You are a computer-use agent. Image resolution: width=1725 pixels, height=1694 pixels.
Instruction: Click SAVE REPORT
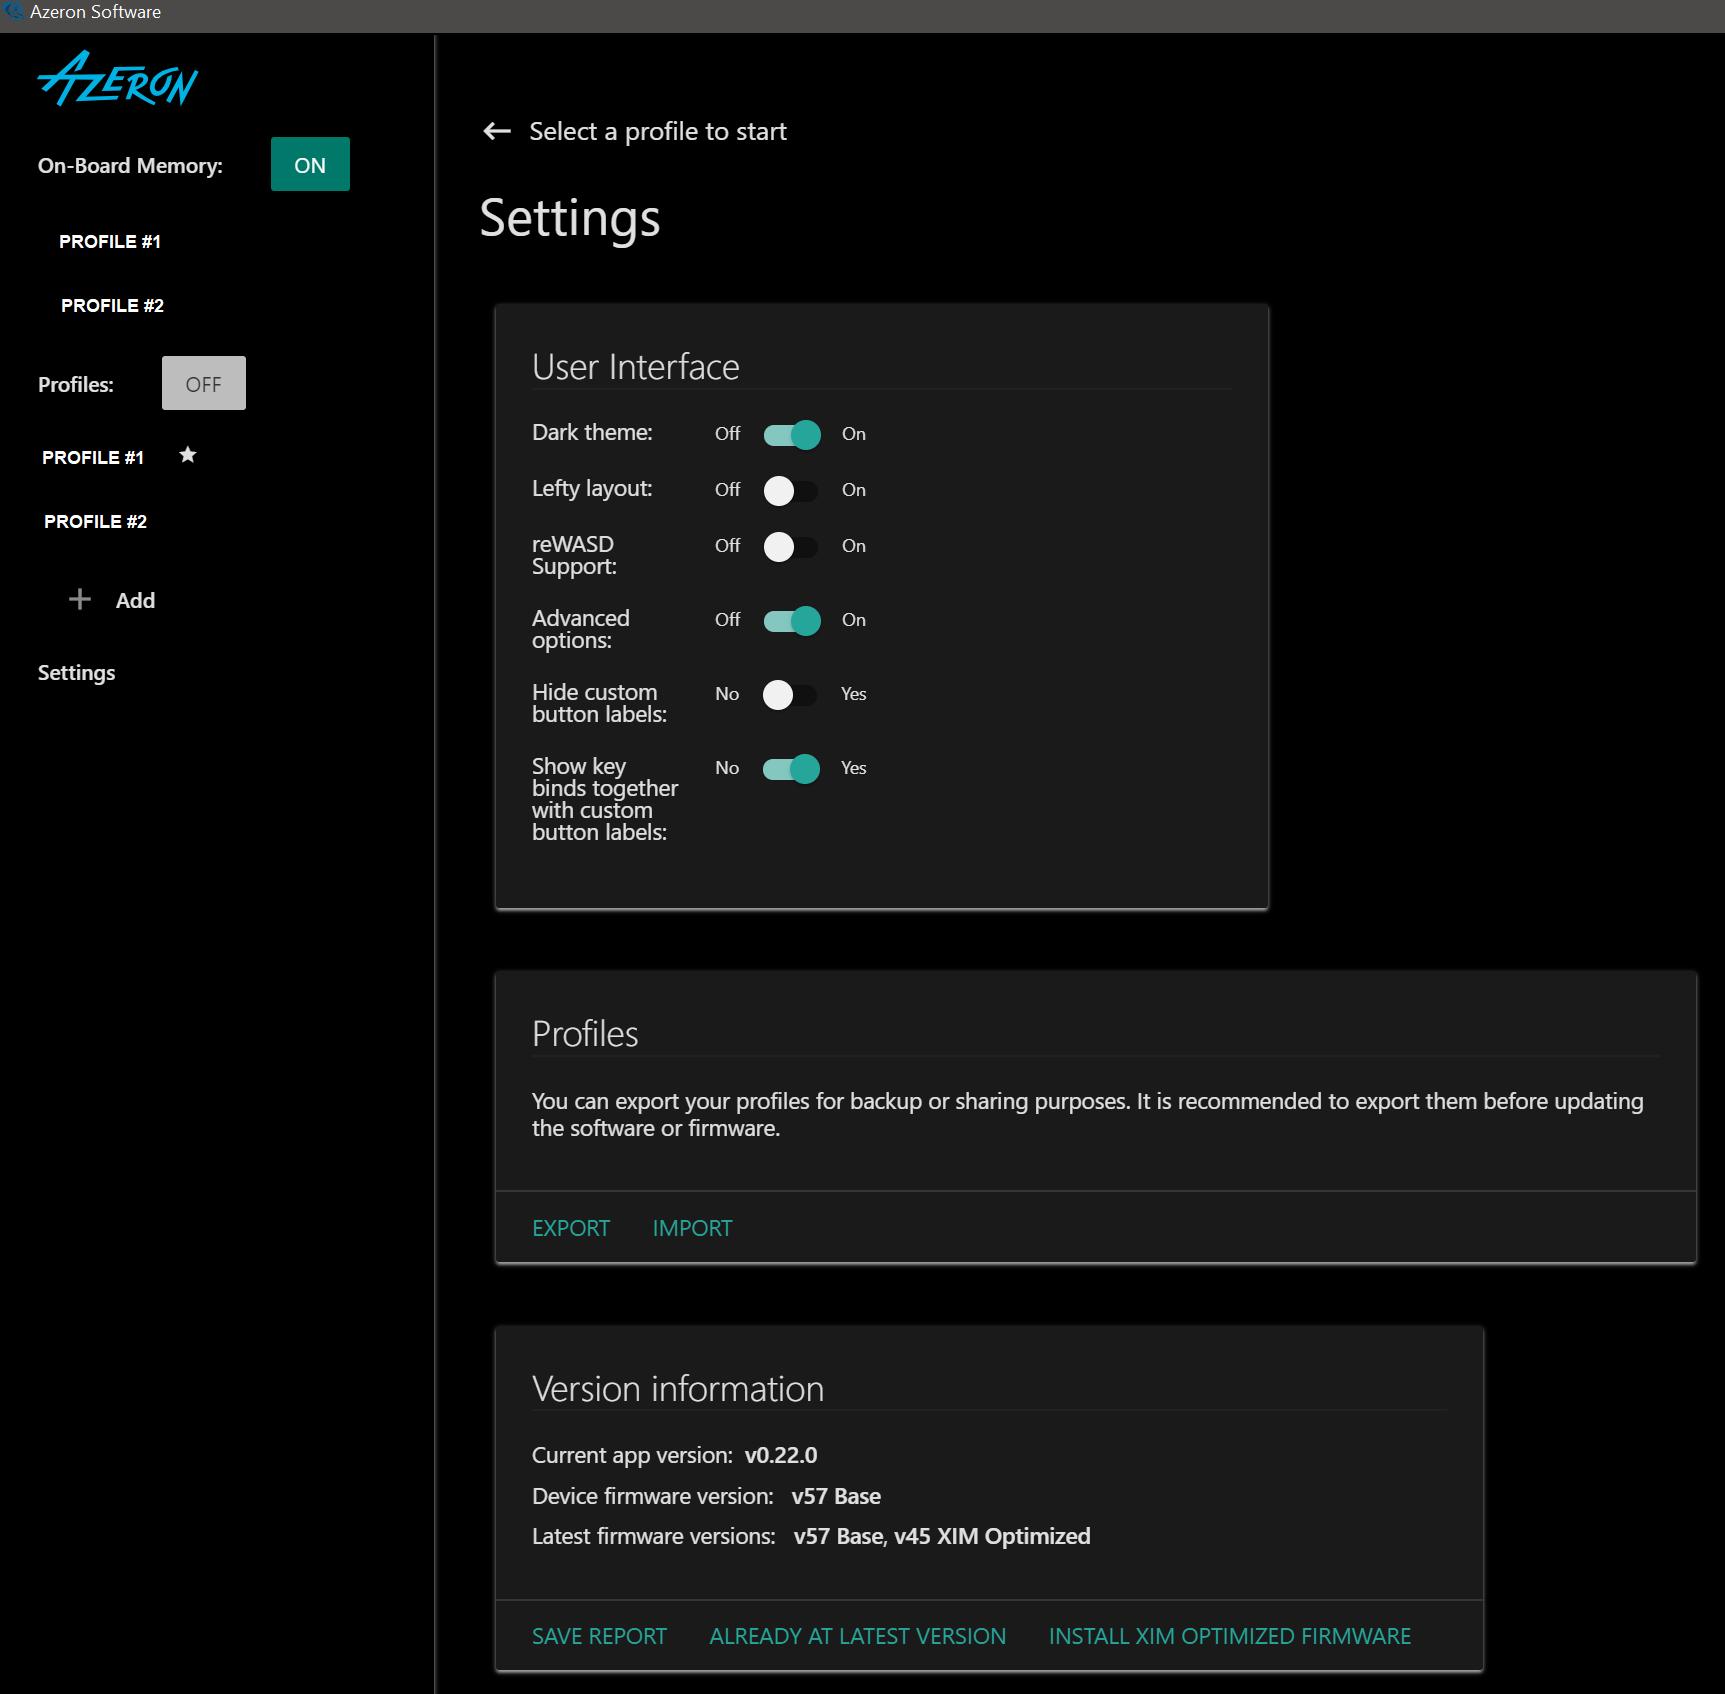[x=599, y=1636]
